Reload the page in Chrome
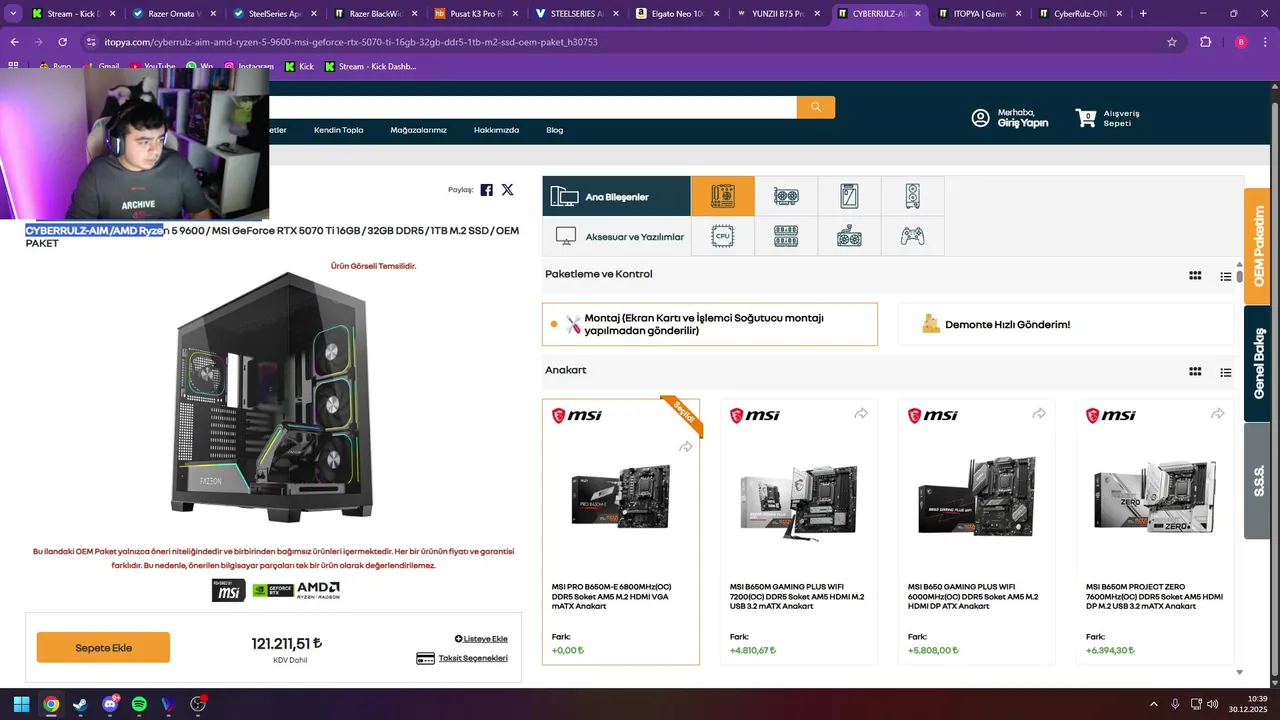Viewport: 1280px width, 720px height. pos(62,42)
